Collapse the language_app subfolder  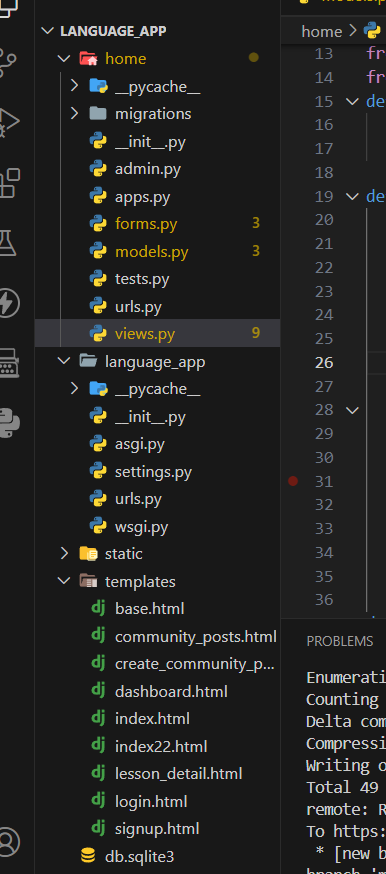point(65,361)
